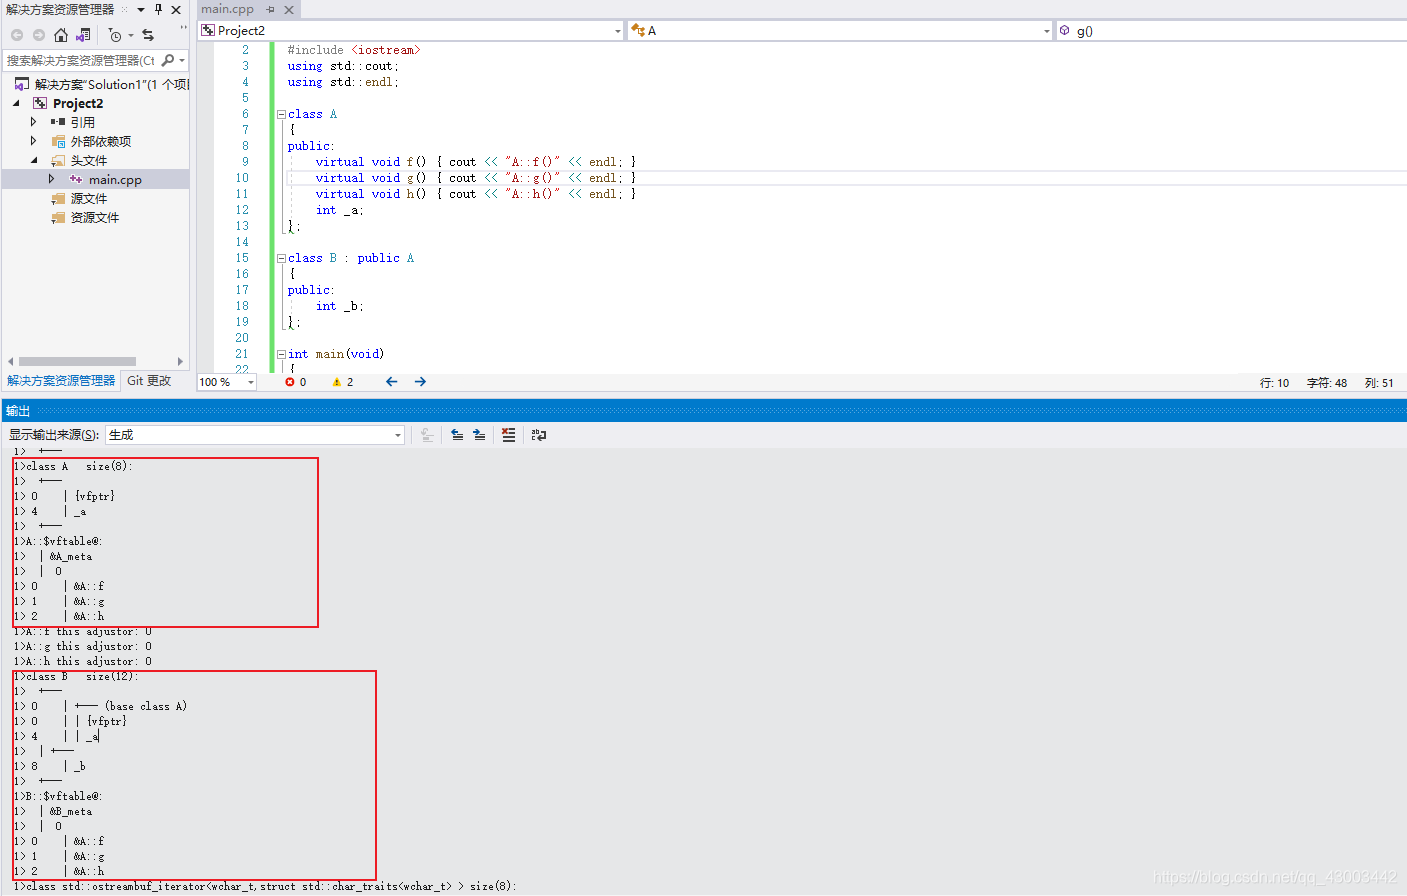Navigate to previous issue with left arrow
Screen dimensions: 1407x896
point(391,382)
